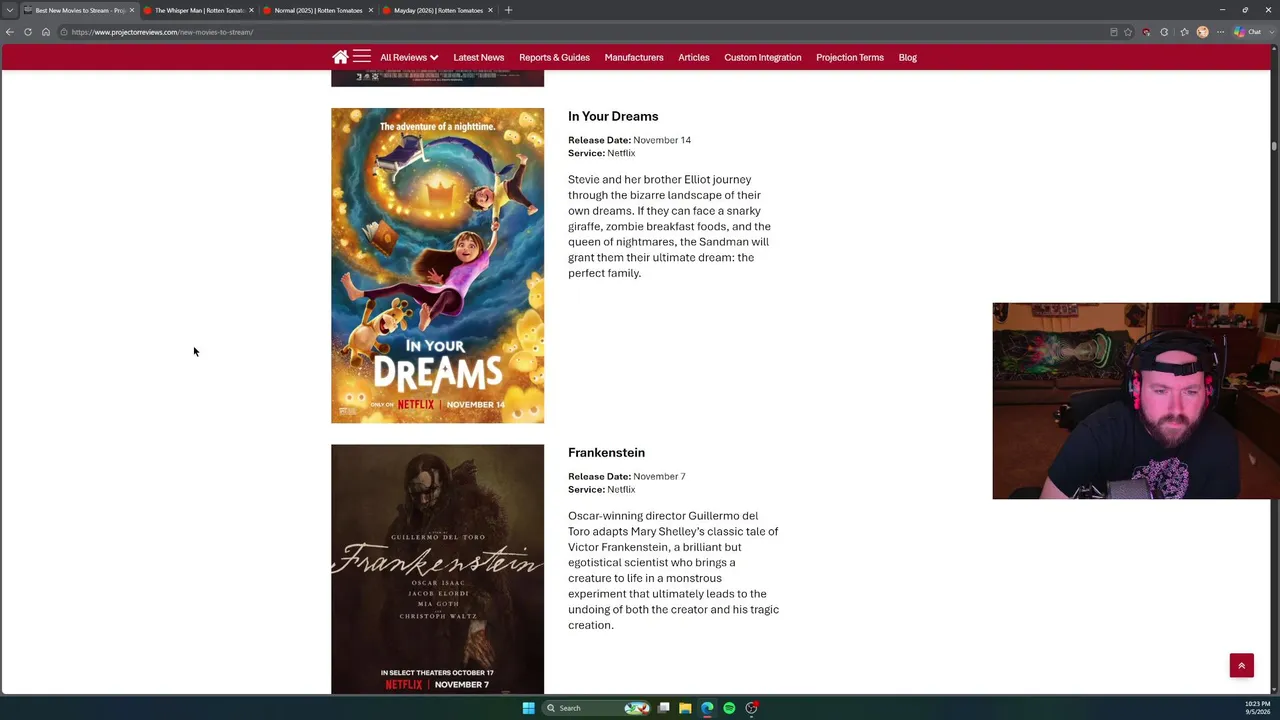Close The Whisper Man tab
Viewport: 1280px width, 720px height.
tap(251, 10)
